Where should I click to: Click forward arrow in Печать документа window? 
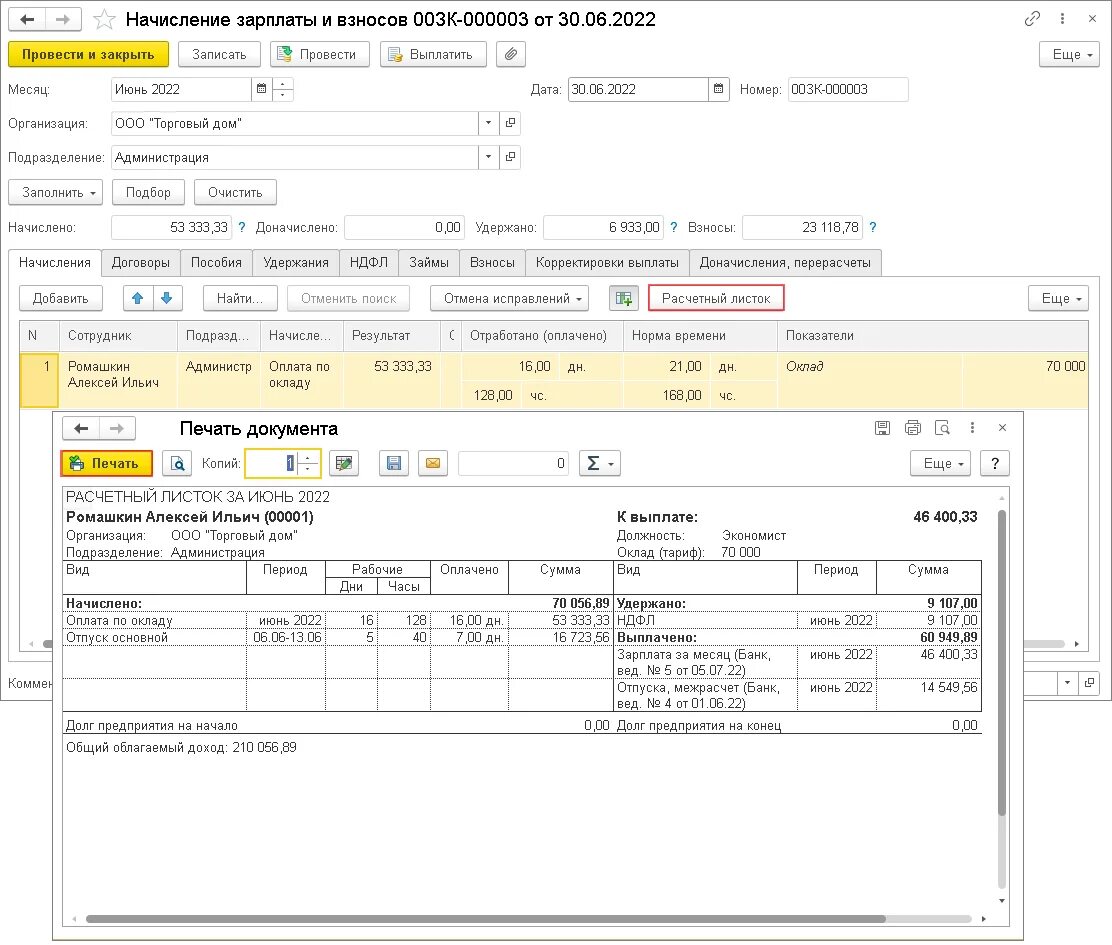pyautogui.click(x=117, y=428)
